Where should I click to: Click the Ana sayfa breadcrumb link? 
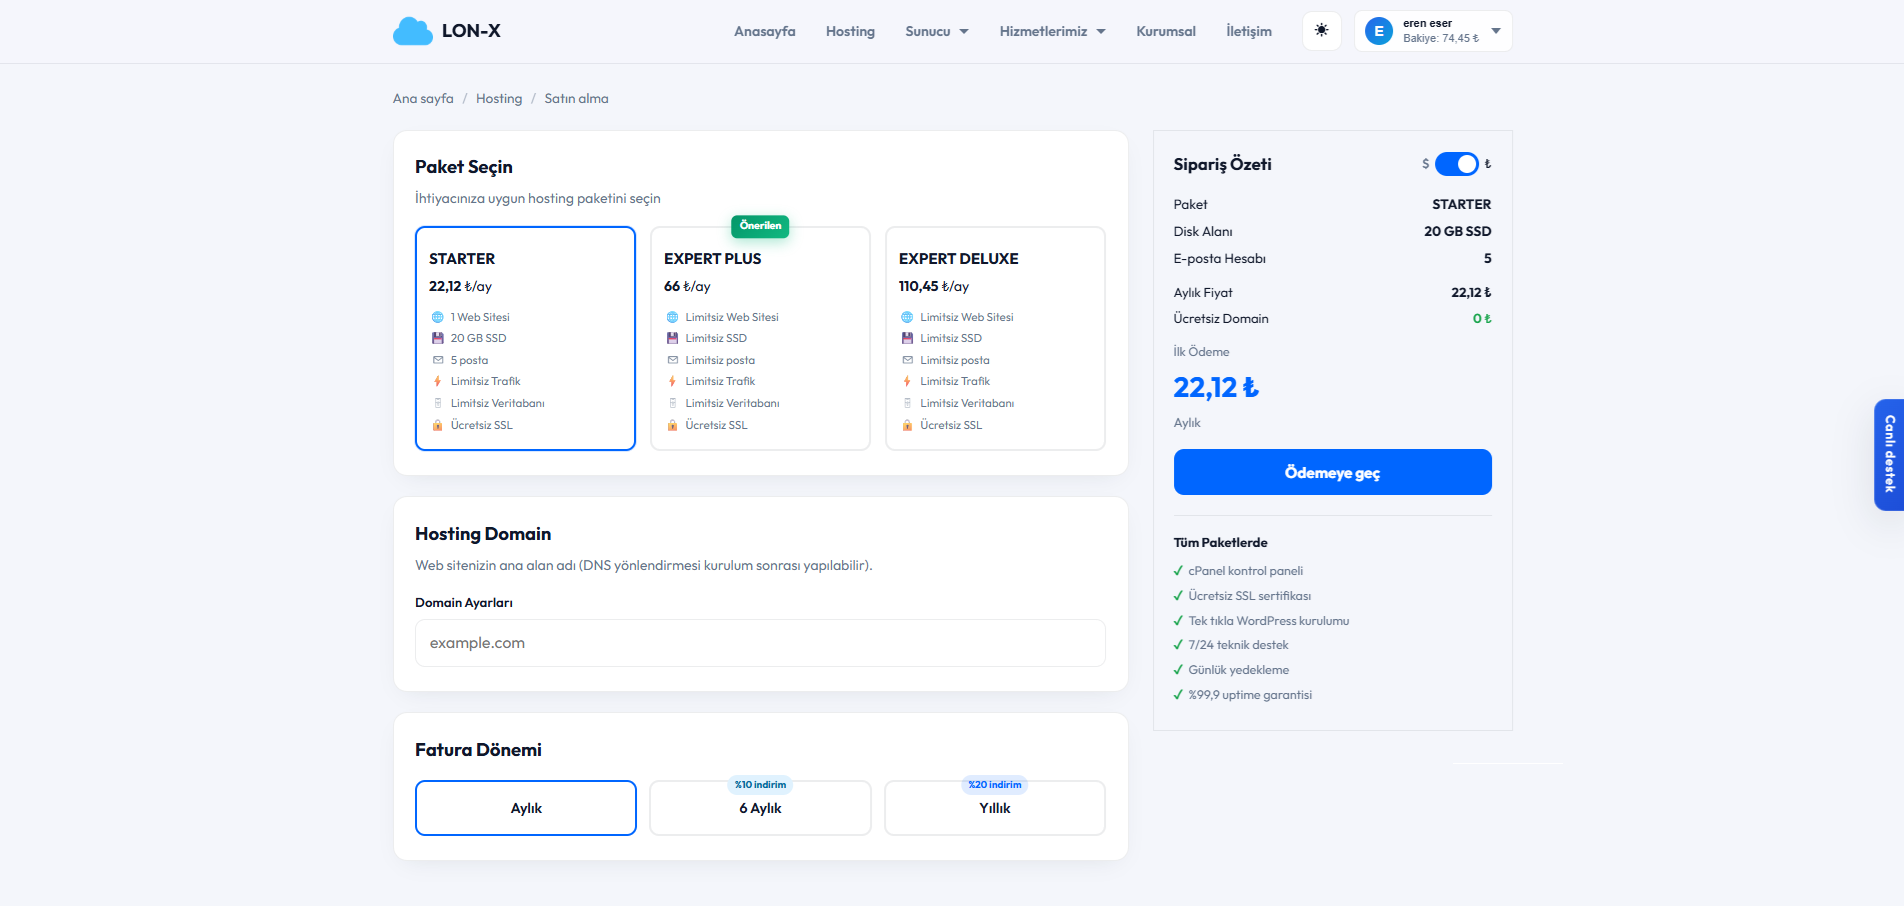[423, 98]
